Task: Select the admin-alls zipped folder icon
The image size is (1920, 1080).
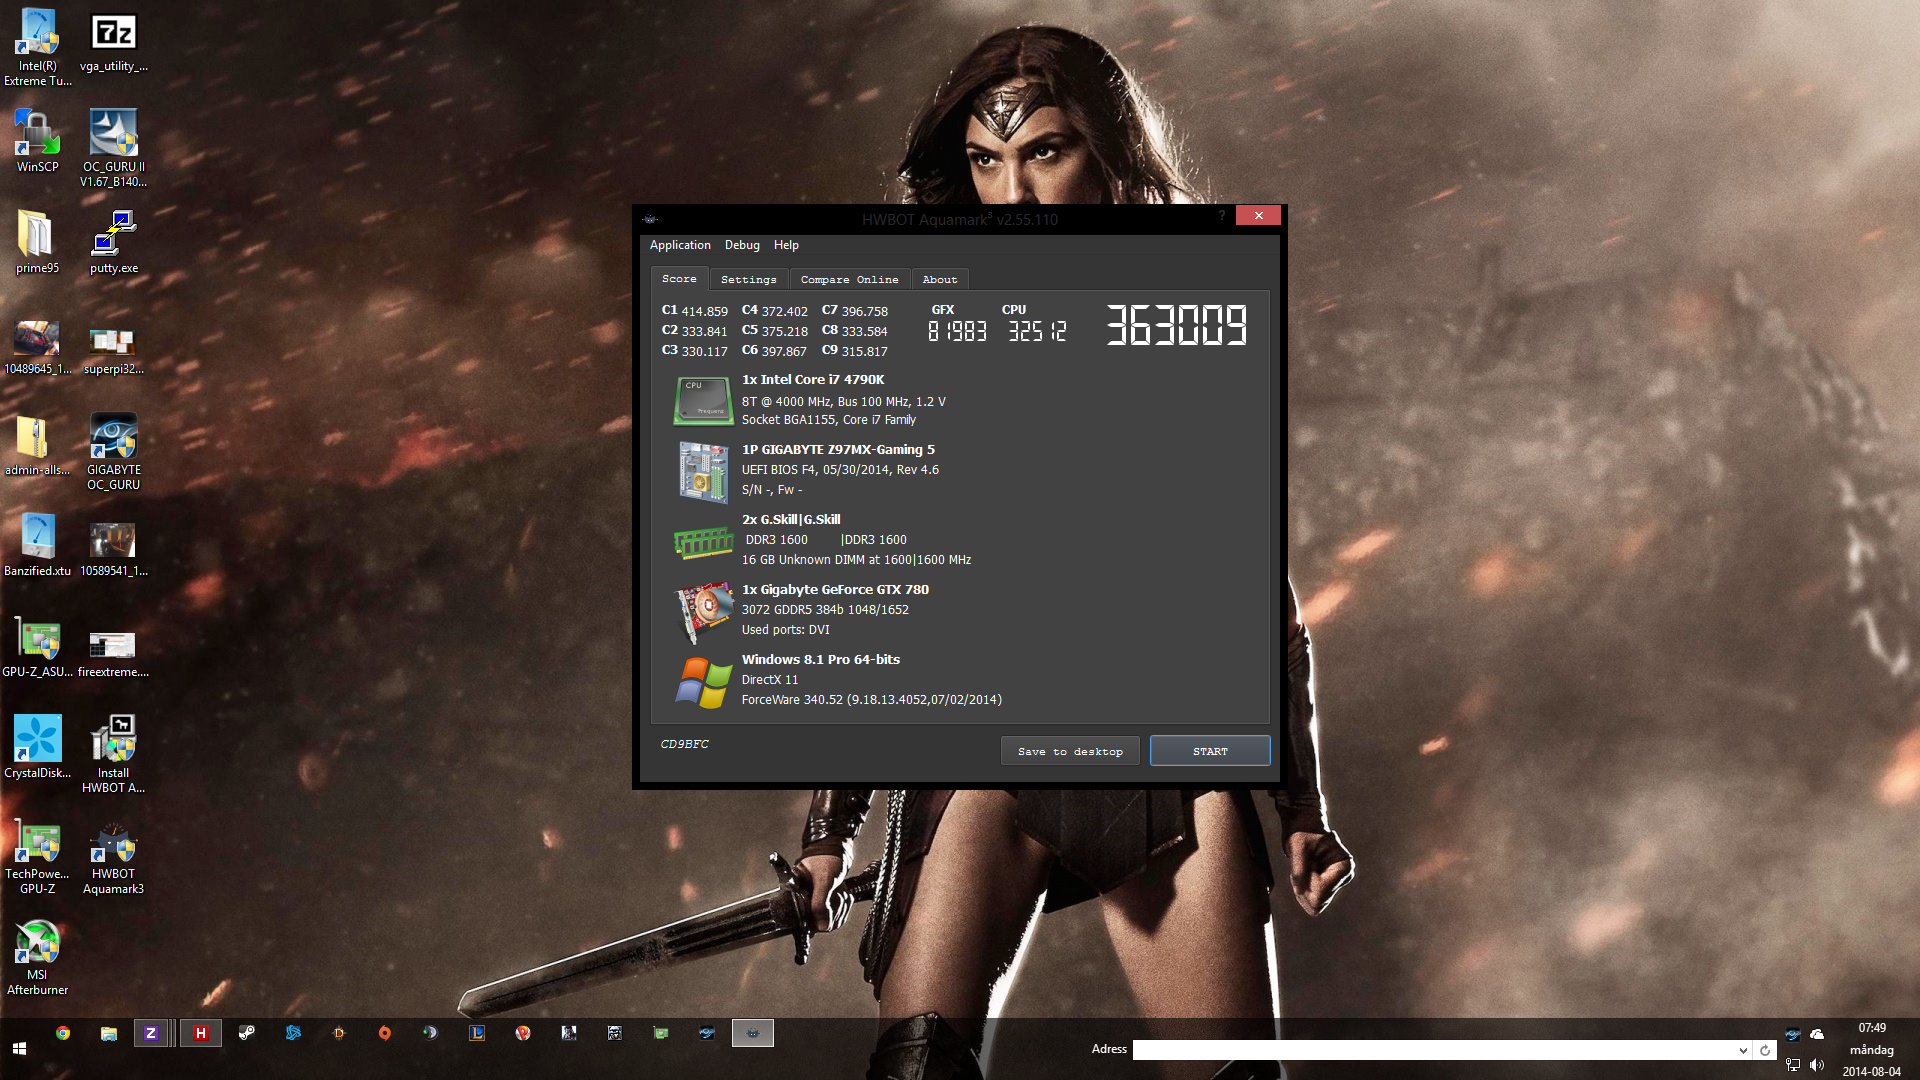Action: click(x=37, y=444)
